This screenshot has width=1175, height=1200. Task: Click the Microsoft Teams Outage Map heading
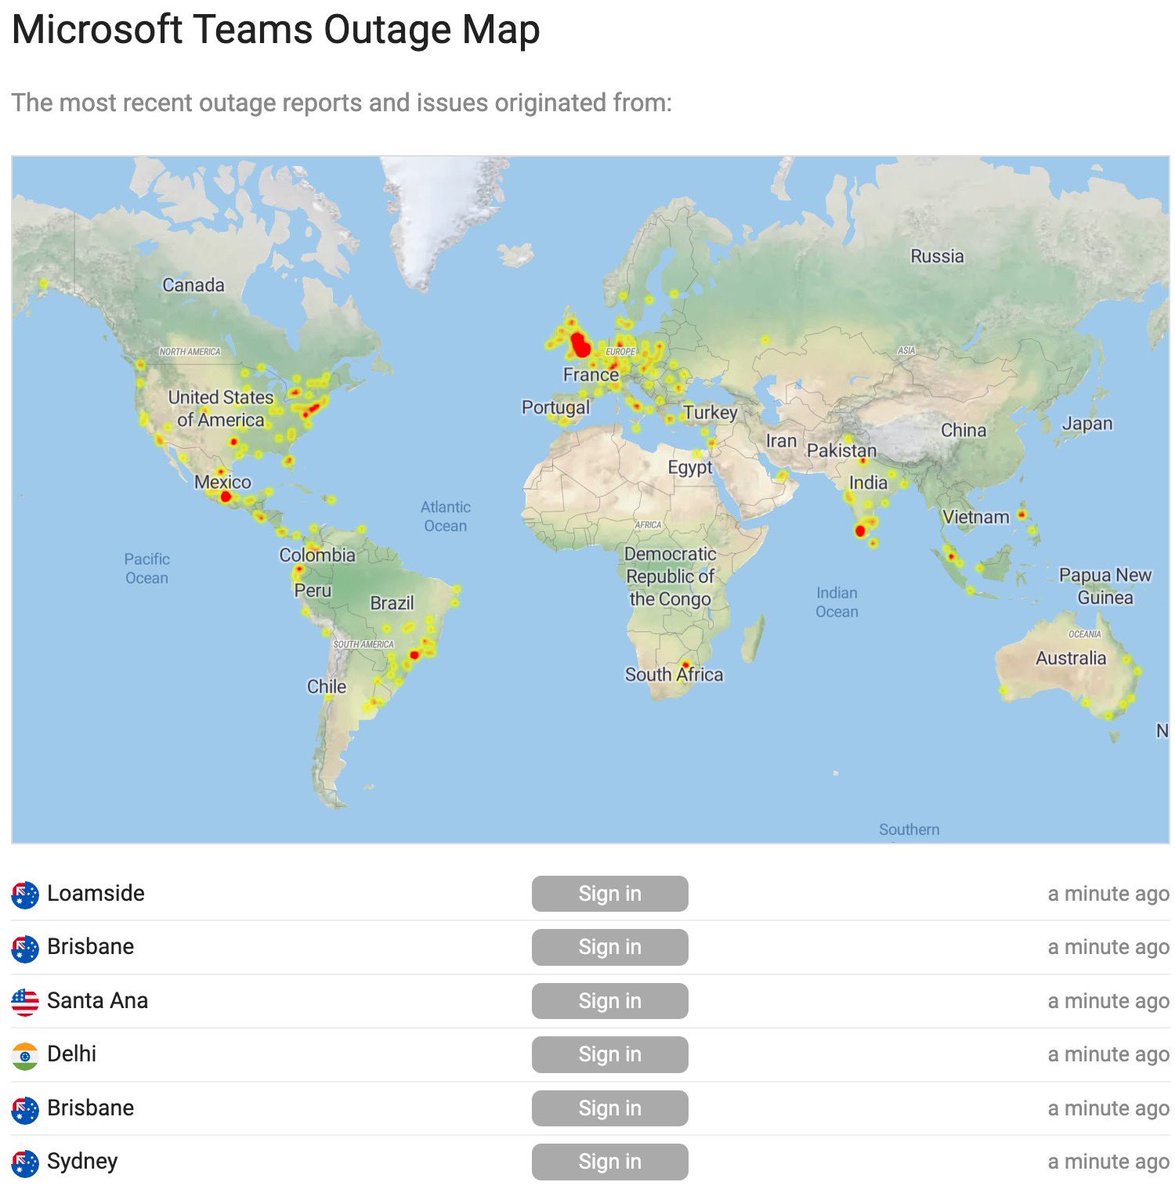tap(276, 30)
